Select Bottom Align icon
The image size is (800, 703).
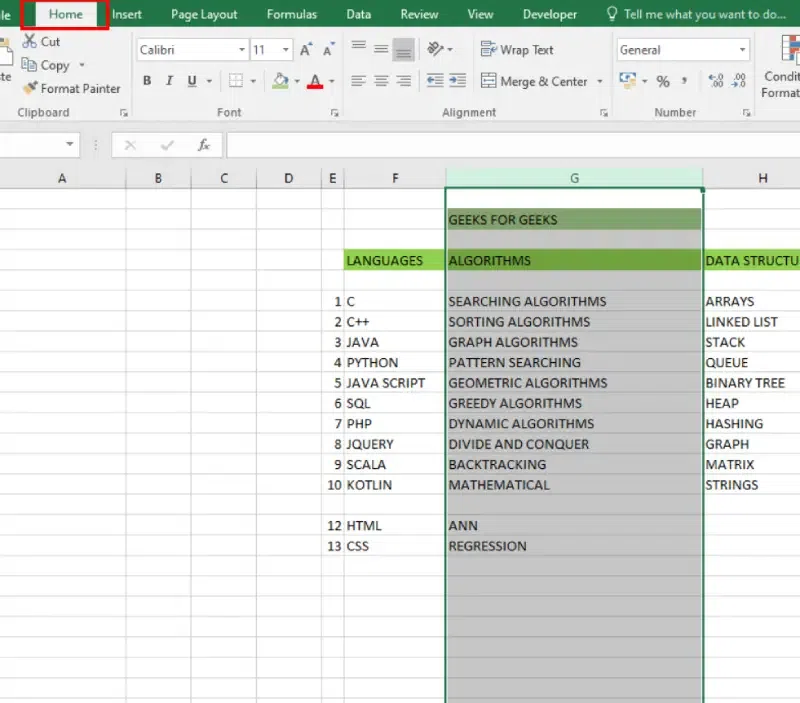pyautogui.click(x=403, y=49)
